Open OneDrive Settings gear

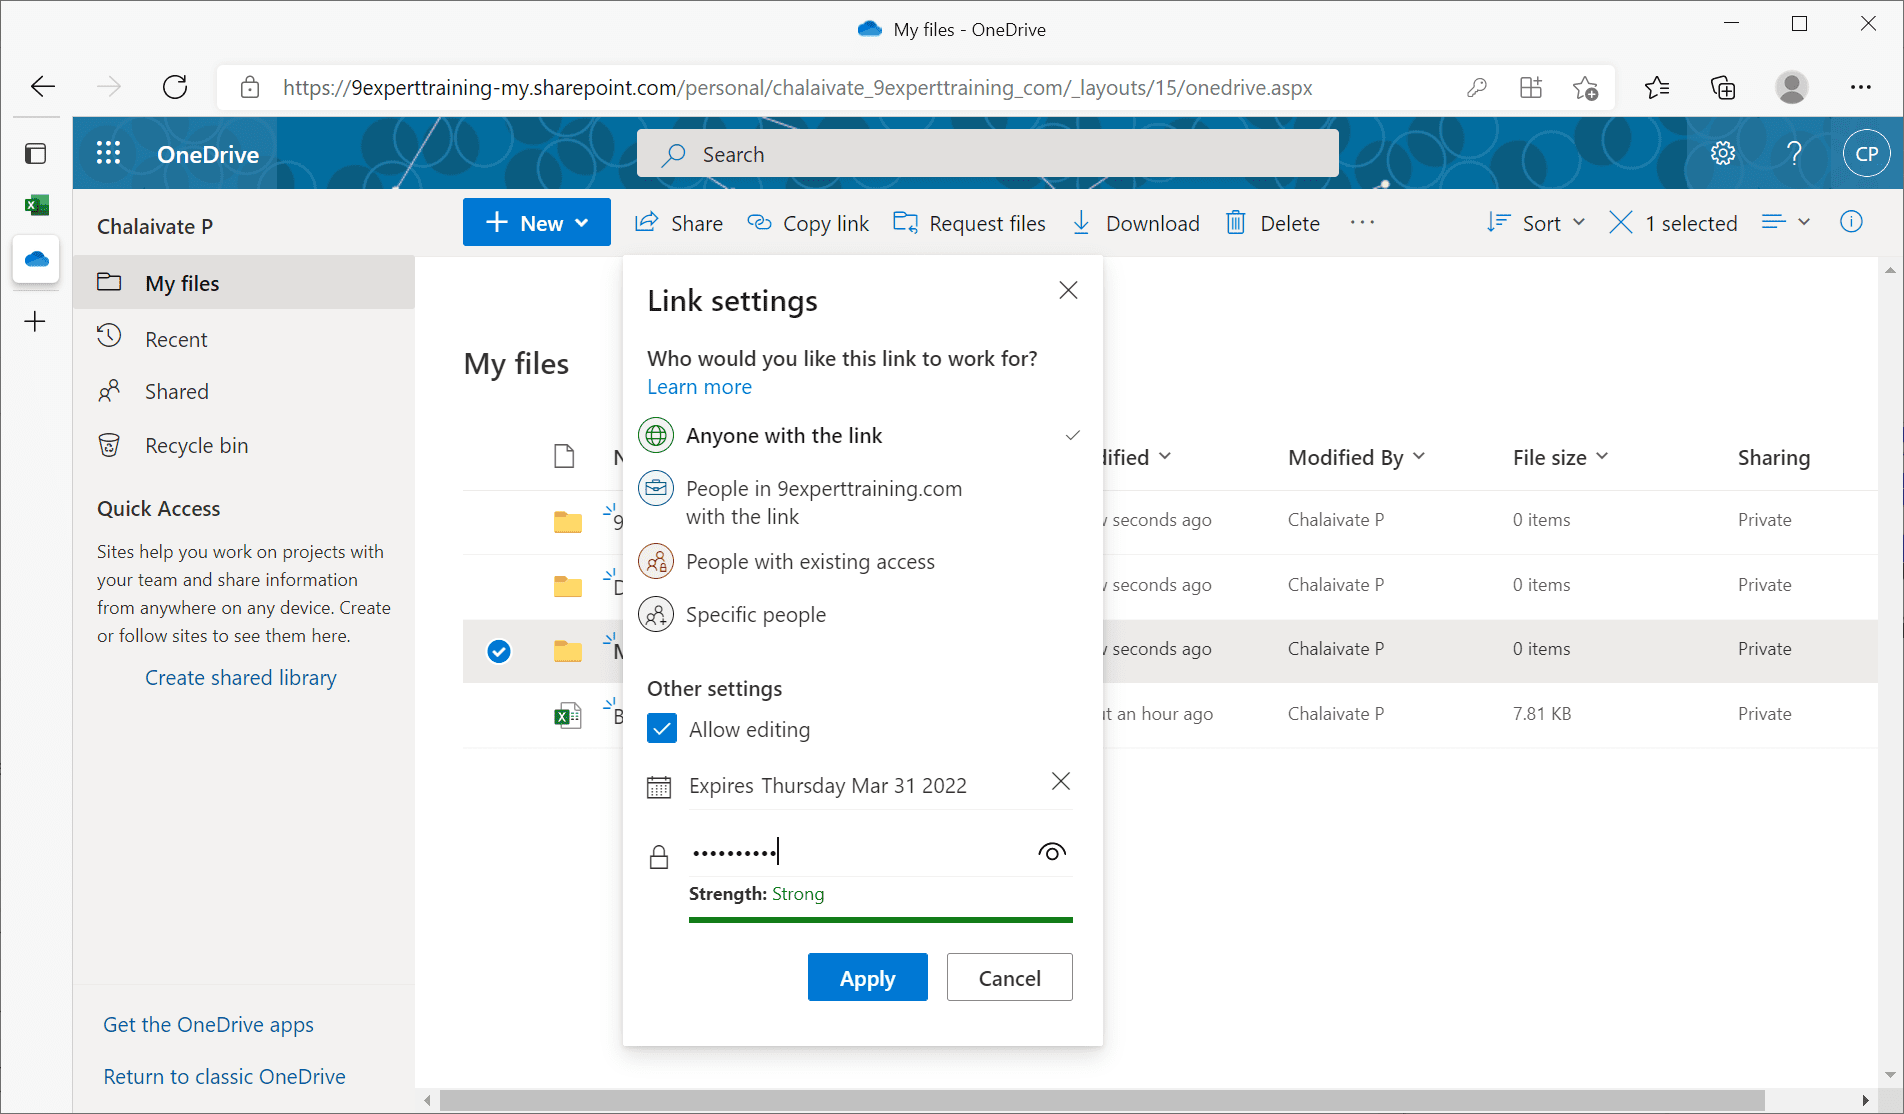coord(1722,153)
